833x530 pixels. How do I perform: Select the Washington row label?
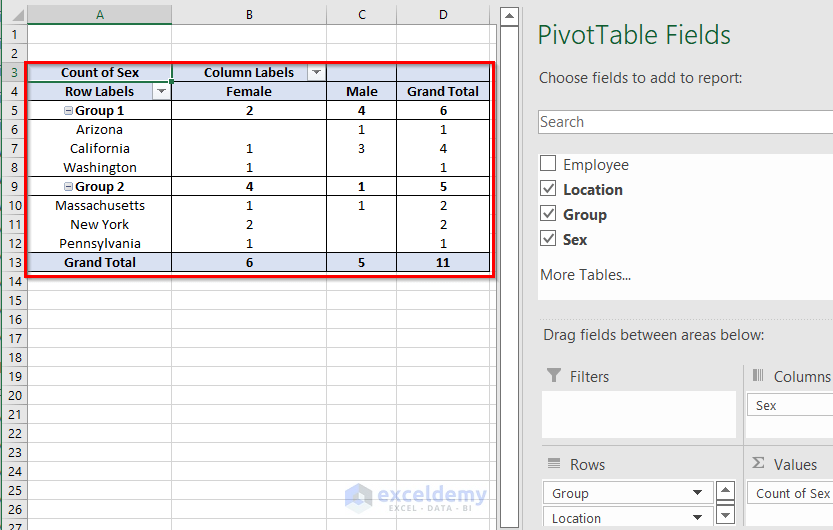99,167
